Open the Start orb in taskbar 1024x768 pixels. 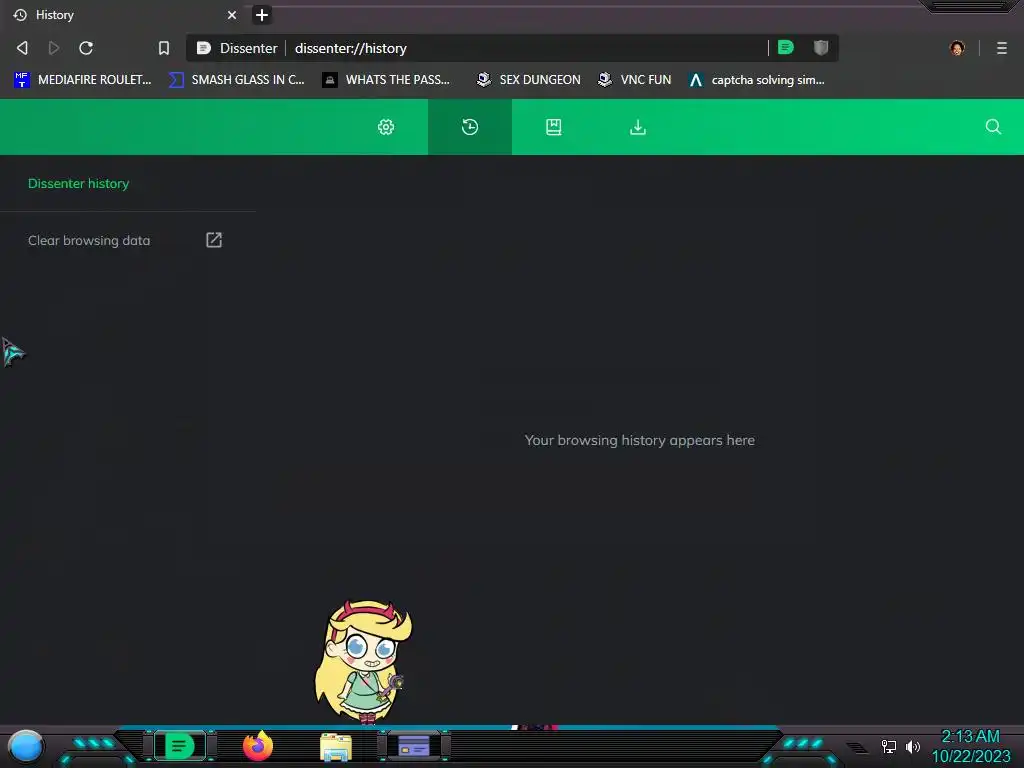coord(25,746)
